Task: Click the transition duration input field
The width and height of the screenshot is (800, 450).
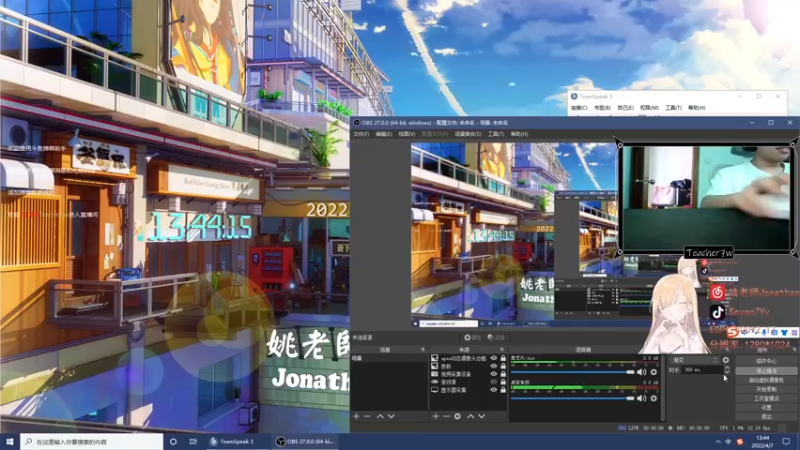Action: tap(702, 369)
